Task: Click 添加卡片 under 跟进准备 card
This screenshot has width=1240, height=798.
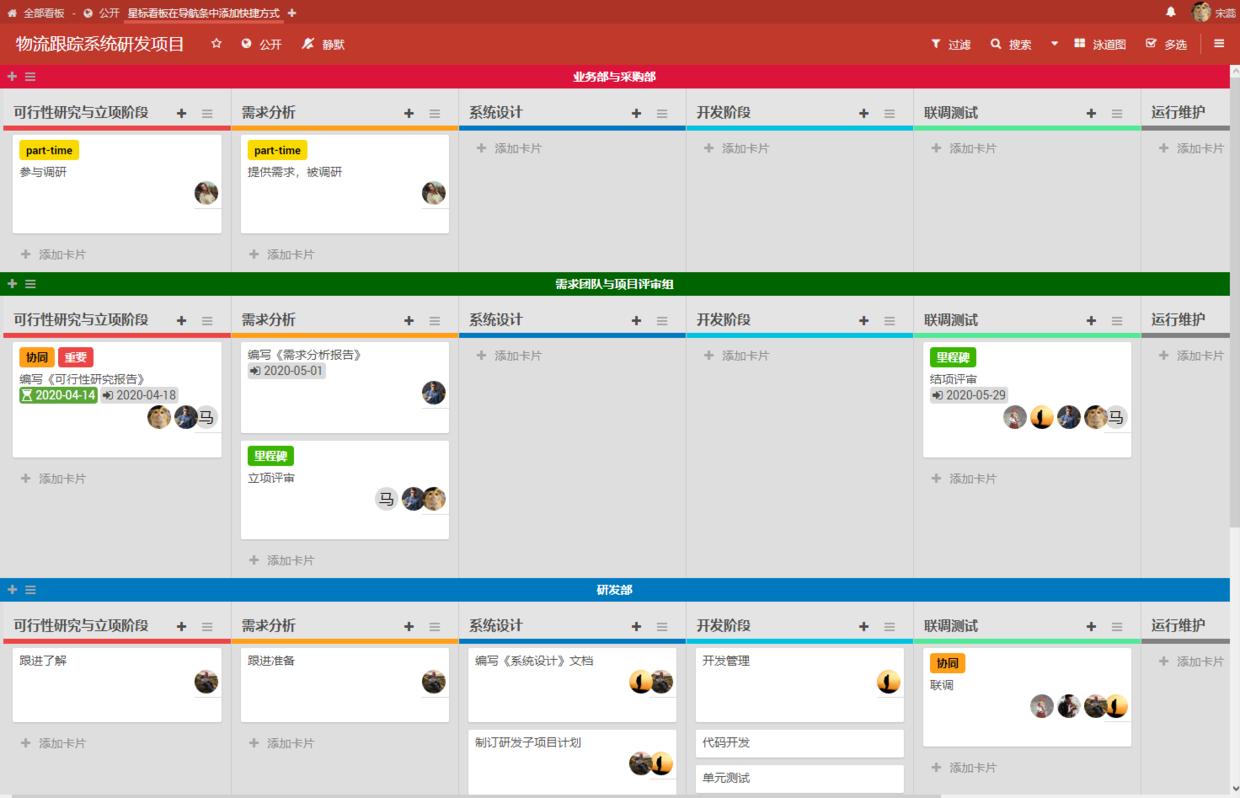Action: click(x=281, y=744)
